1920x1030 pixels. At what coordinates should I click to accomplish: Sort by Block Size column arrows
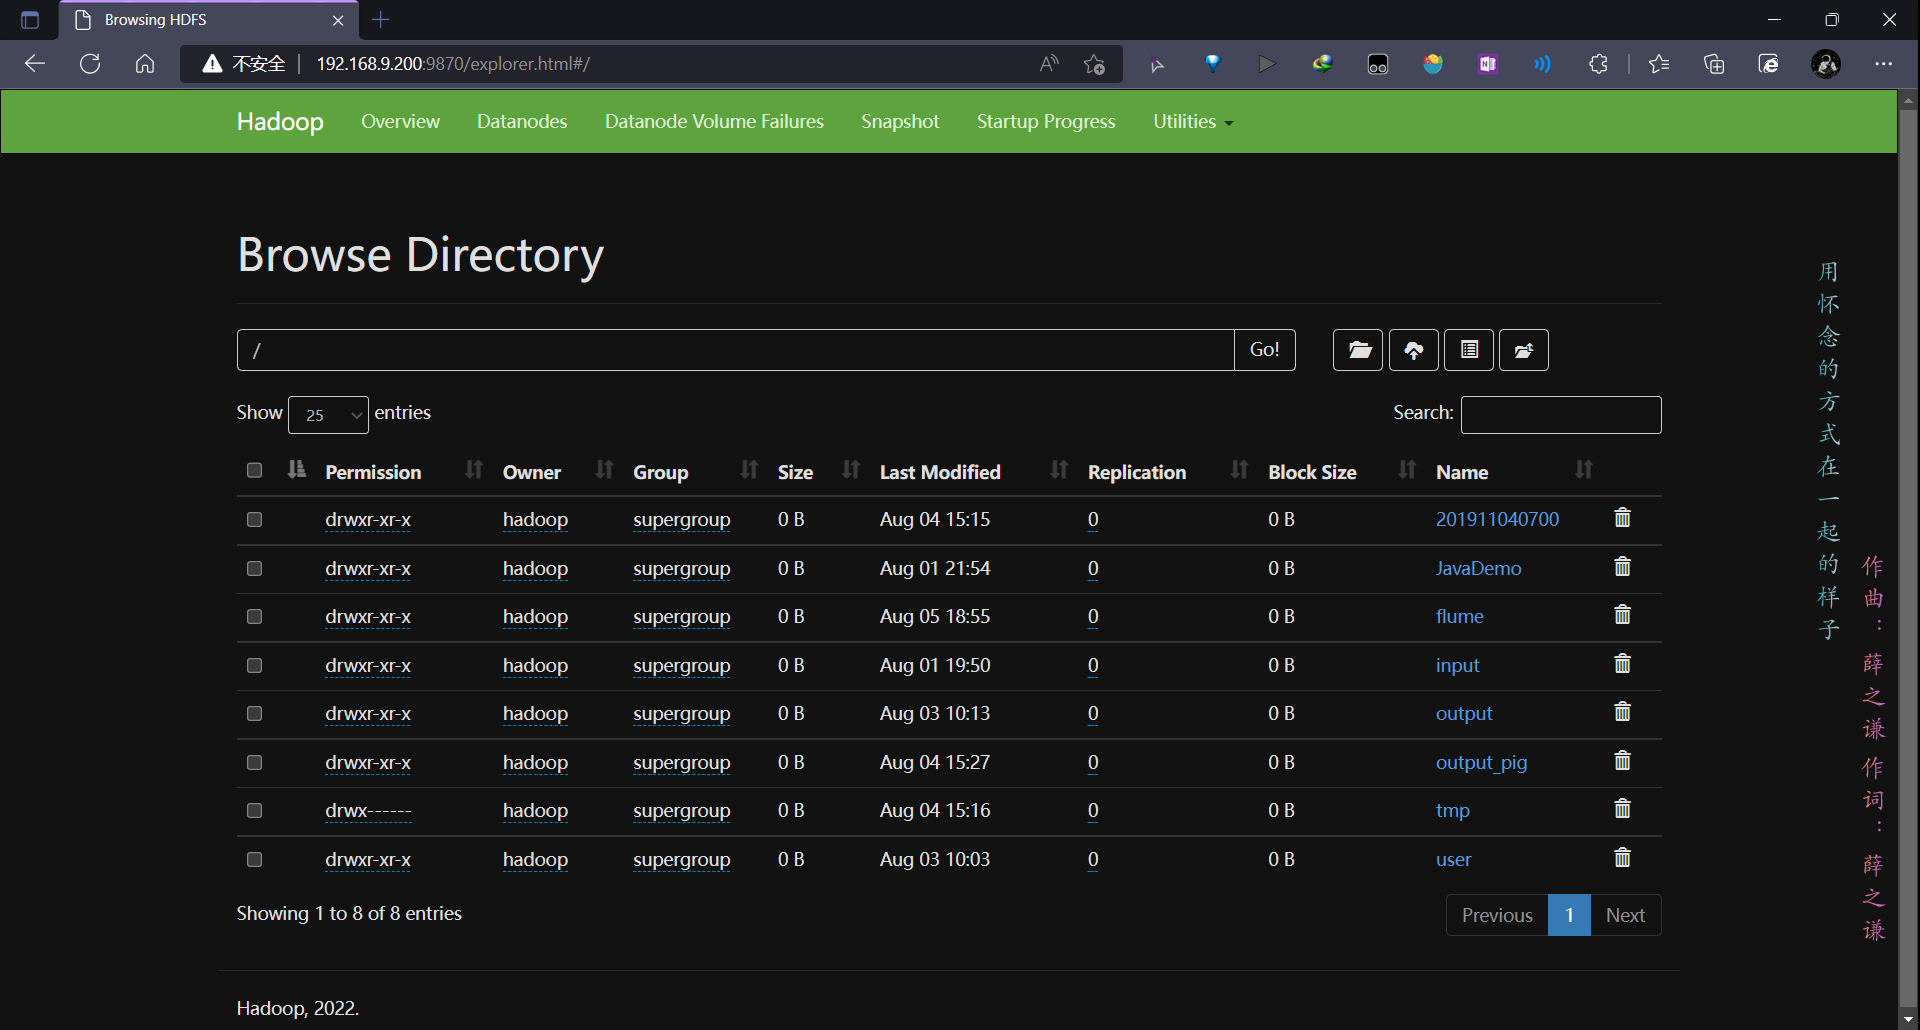click(x=1407, y=470)
